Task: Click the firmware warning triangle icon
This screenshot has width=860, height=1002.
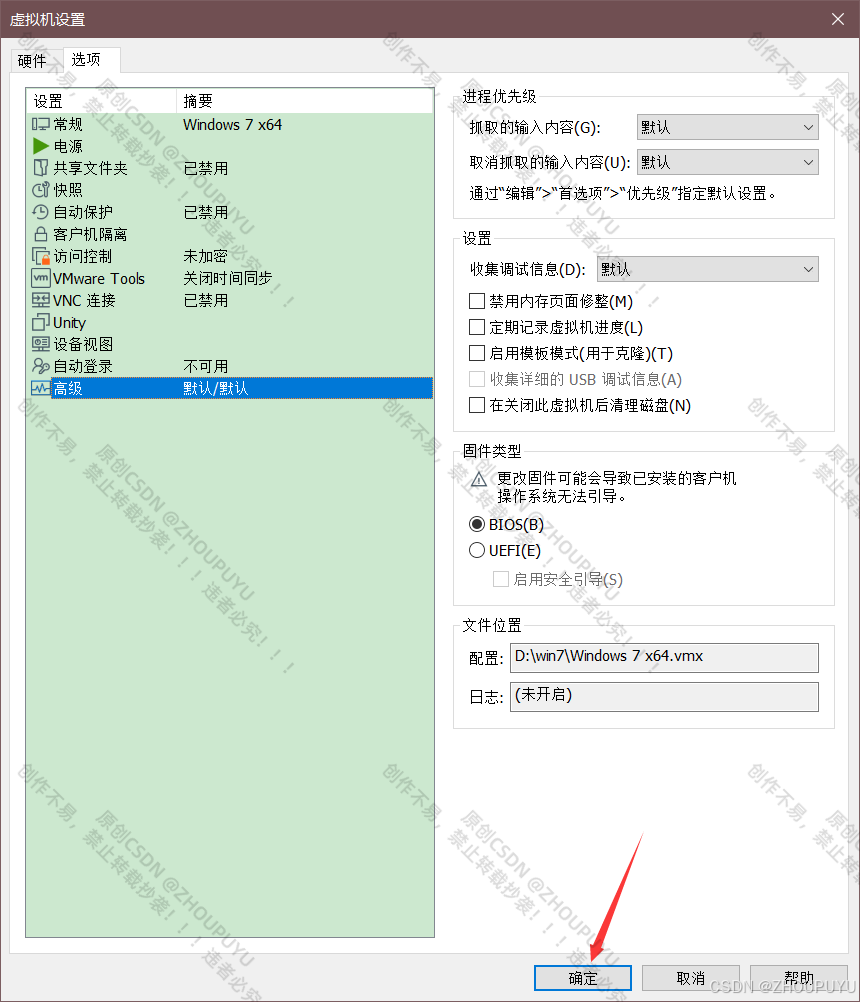Action: coord(479,479)
